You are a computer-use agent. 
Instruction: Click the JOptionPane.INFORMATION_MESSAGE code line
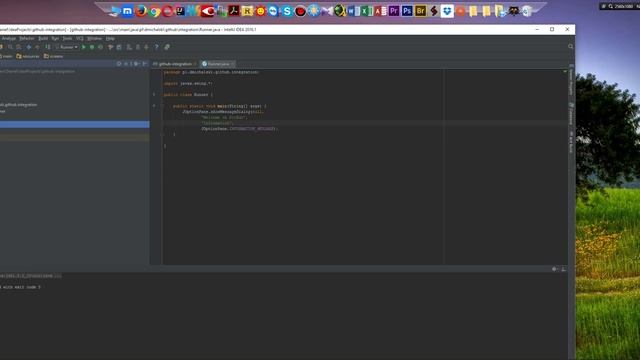coord(239,129)
